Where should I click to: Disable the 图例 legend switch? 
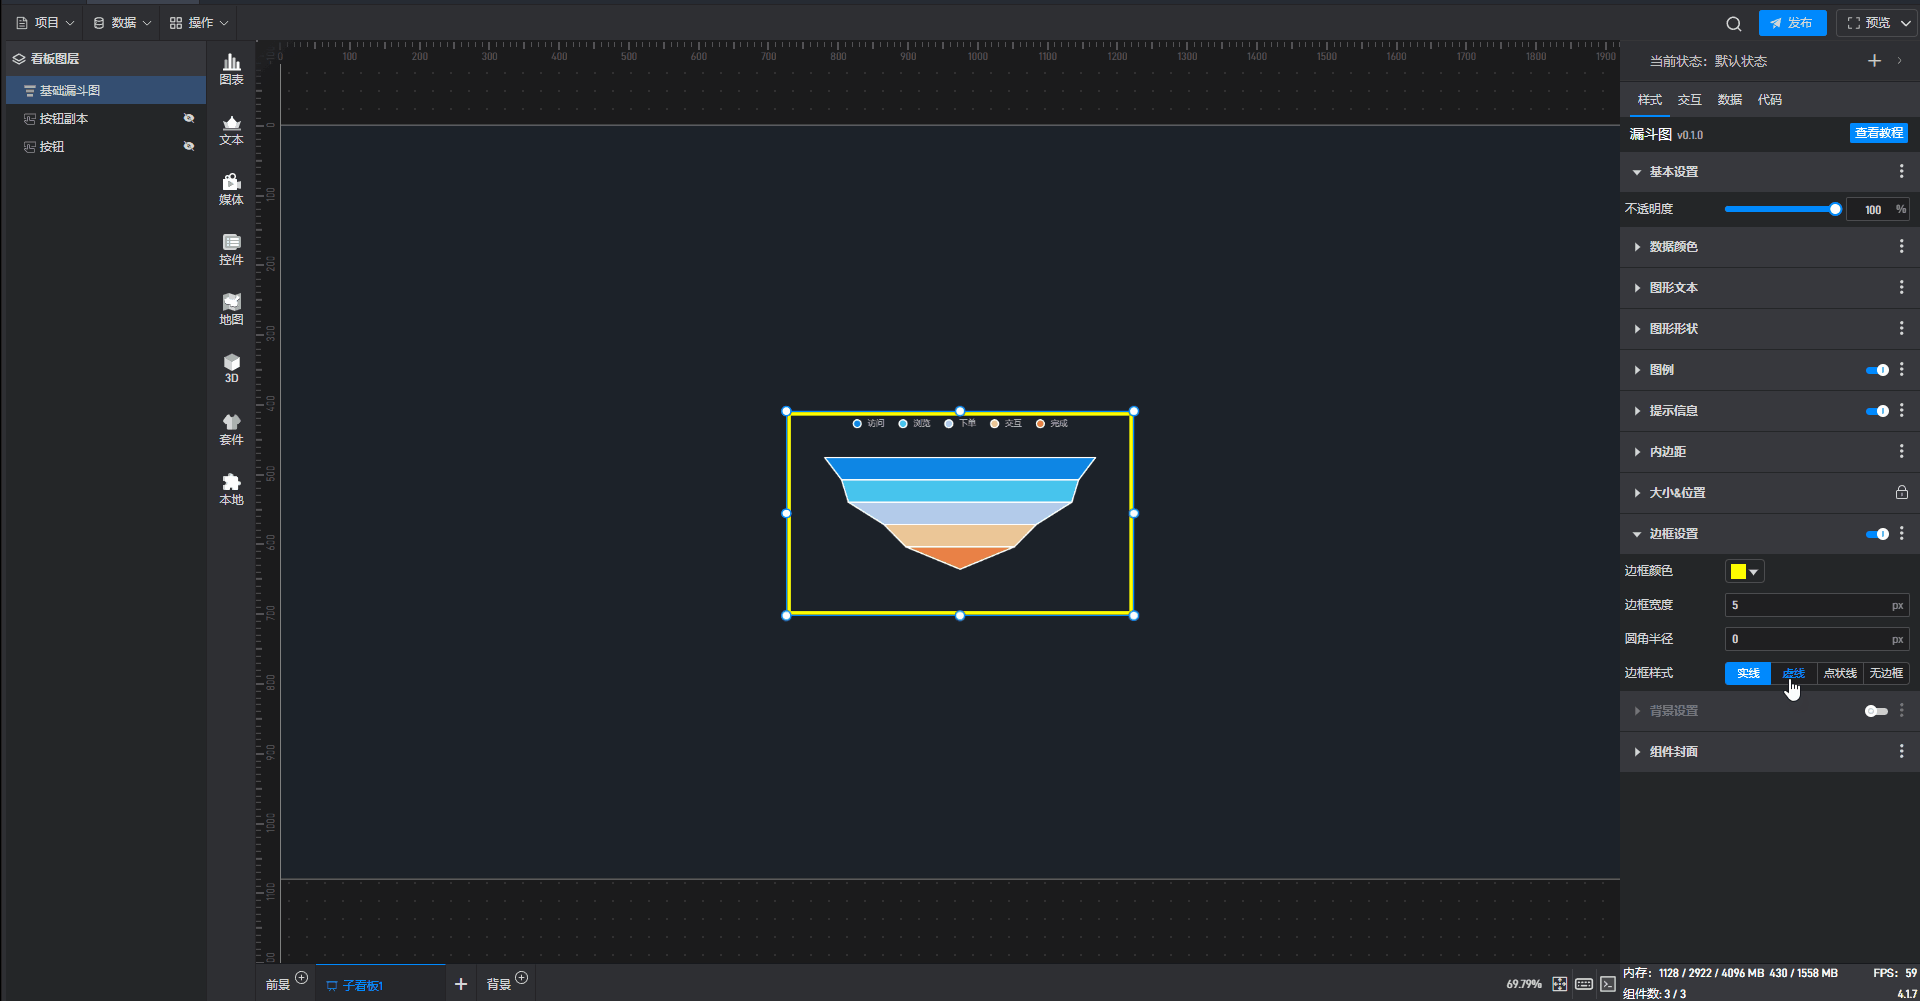(x=1877, y=370)
